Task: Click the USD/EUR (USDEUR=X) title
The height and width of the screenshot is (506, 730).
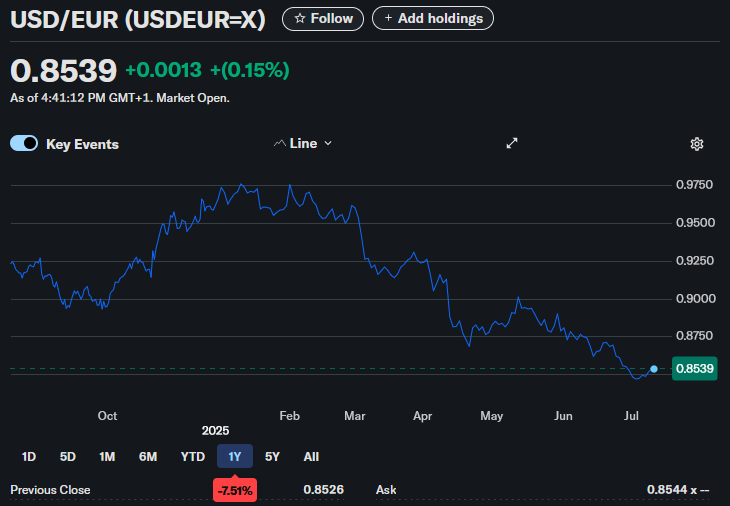Action: tap(138, 20)
